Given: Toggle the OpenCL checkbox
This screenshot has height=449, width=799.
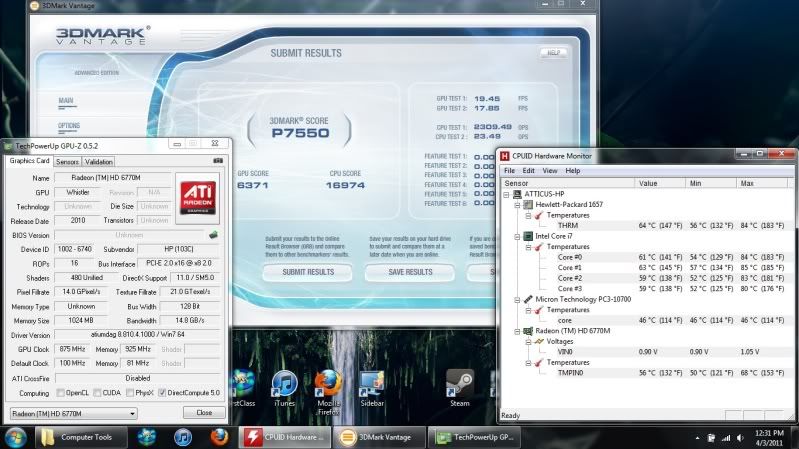Looking at the screenshot, I should pyautogui.click(x=61, y=392).
